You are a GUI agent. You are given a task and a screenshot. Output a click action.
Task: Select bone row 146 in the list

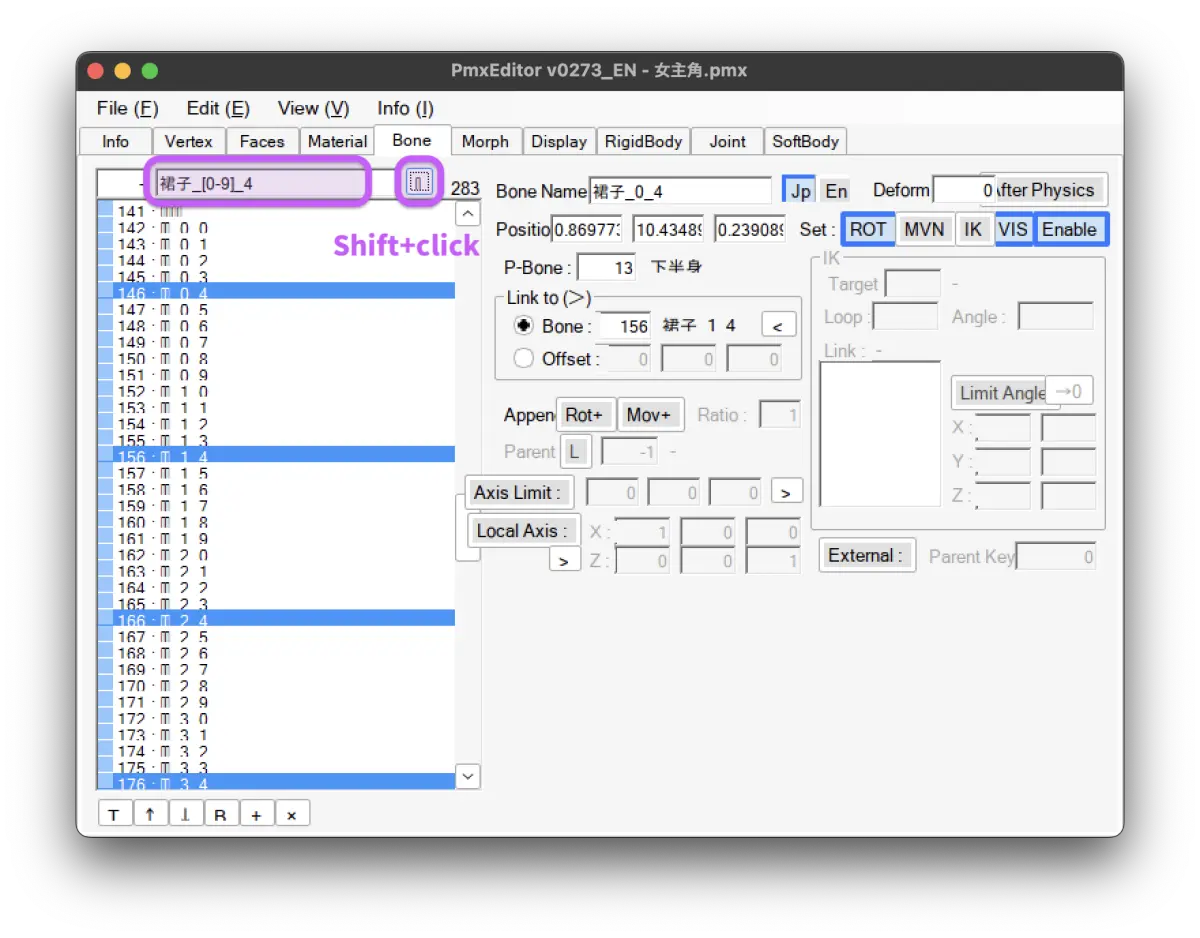click(x=277, y=293)
